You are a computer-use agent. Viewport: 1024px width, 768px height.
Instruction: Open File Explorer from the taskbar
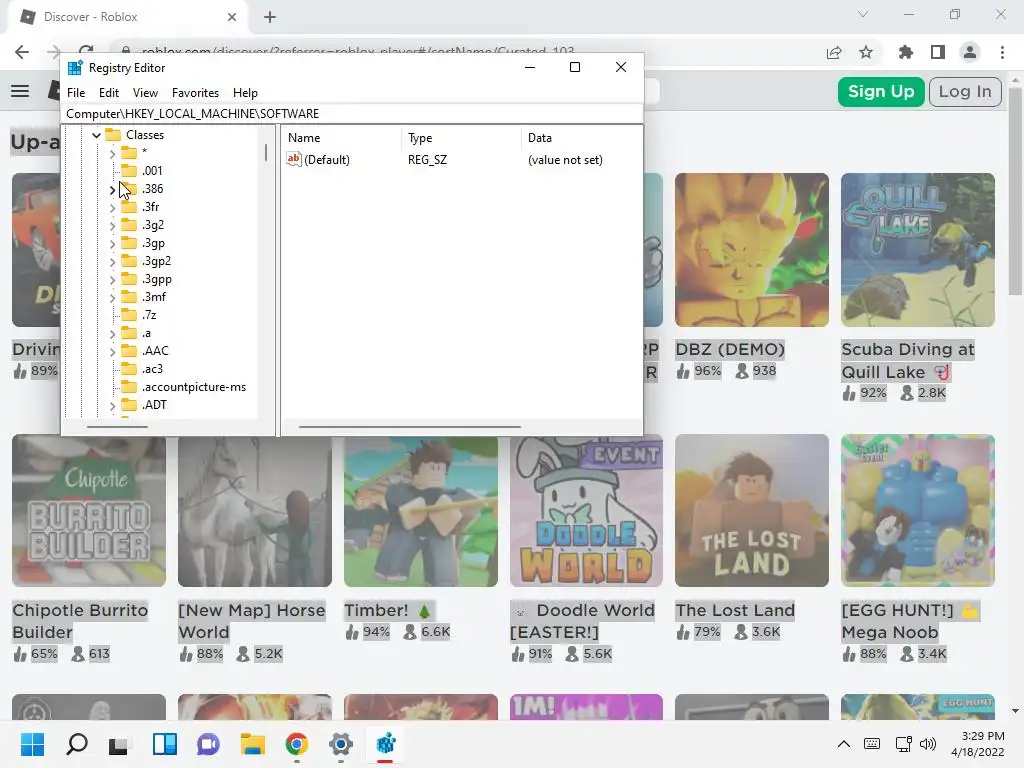click(x=252, y=744)
